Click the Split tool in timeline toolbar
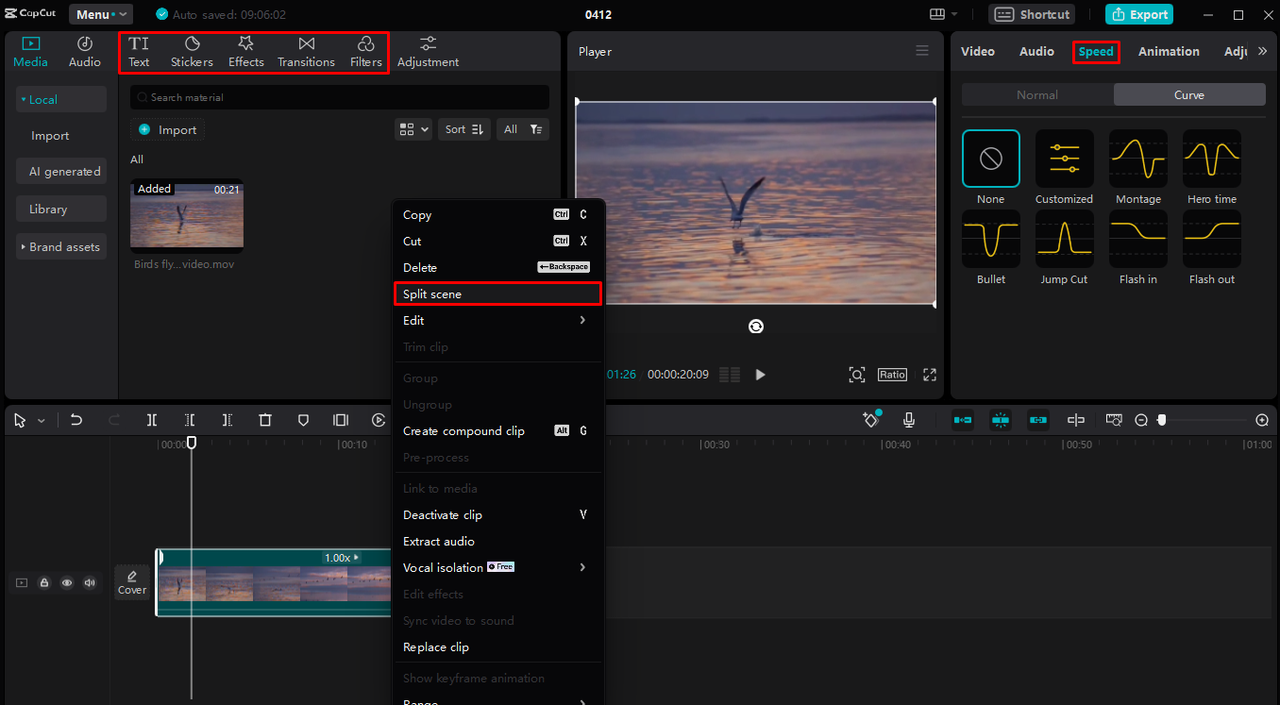 point(152,420)
